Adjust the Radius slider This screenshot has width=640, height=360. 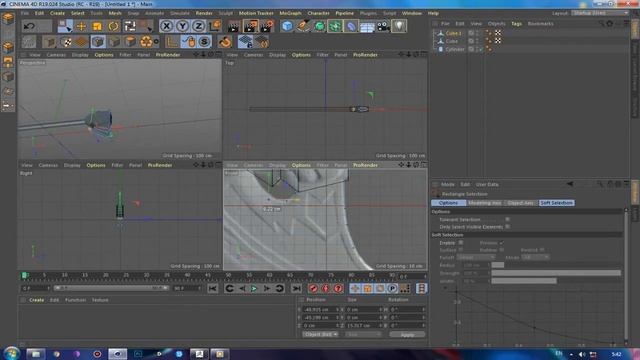point(556,265)
